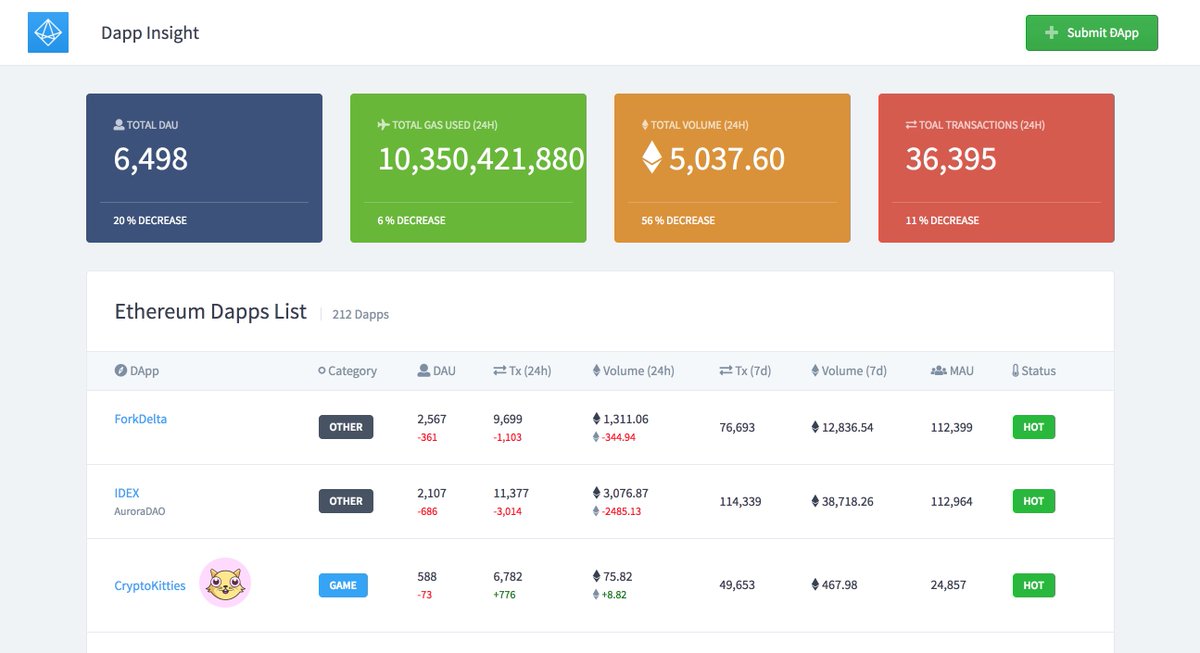
Task: Sort by the DApp column header
Action: [137, 370]
